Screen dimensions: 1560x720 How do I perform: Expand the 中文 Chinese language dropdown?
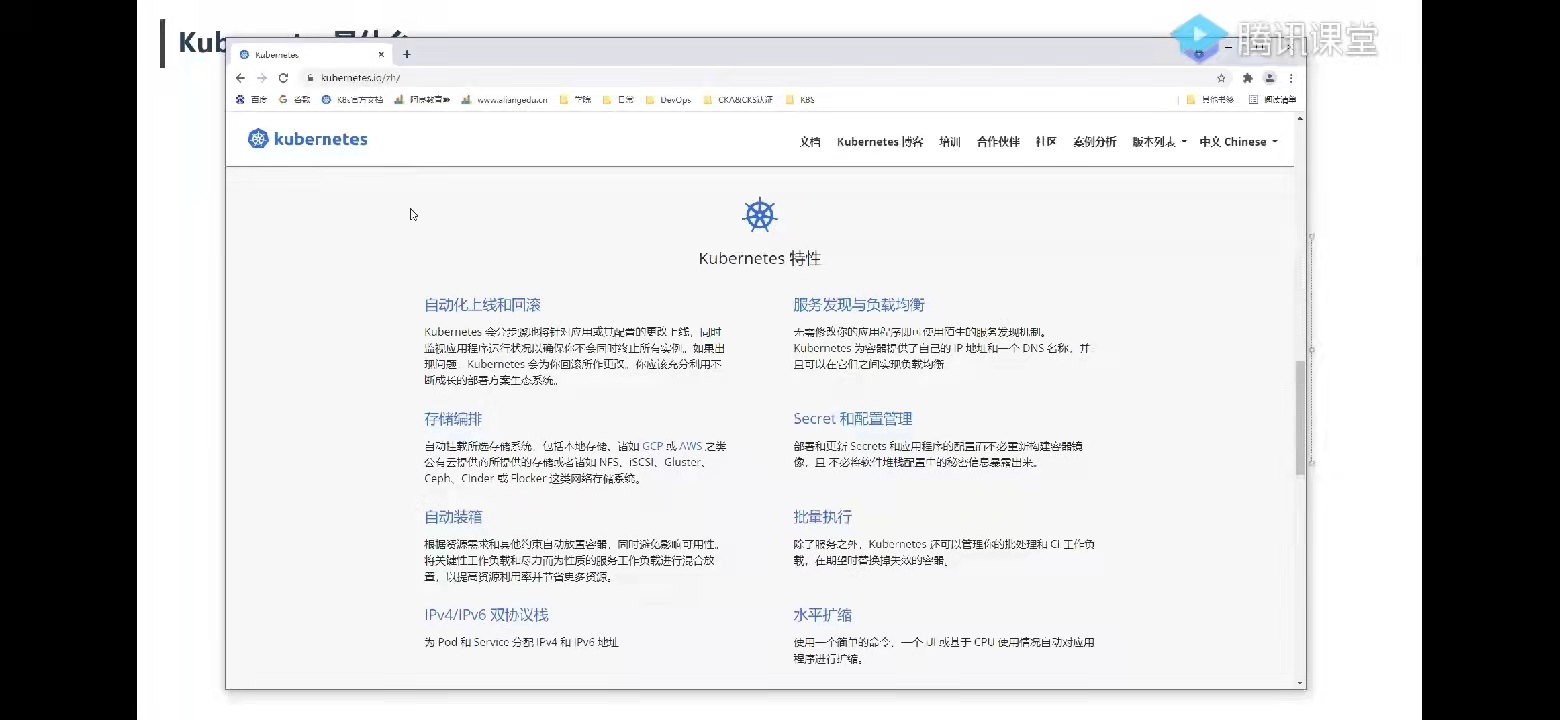pos(1238,142)
